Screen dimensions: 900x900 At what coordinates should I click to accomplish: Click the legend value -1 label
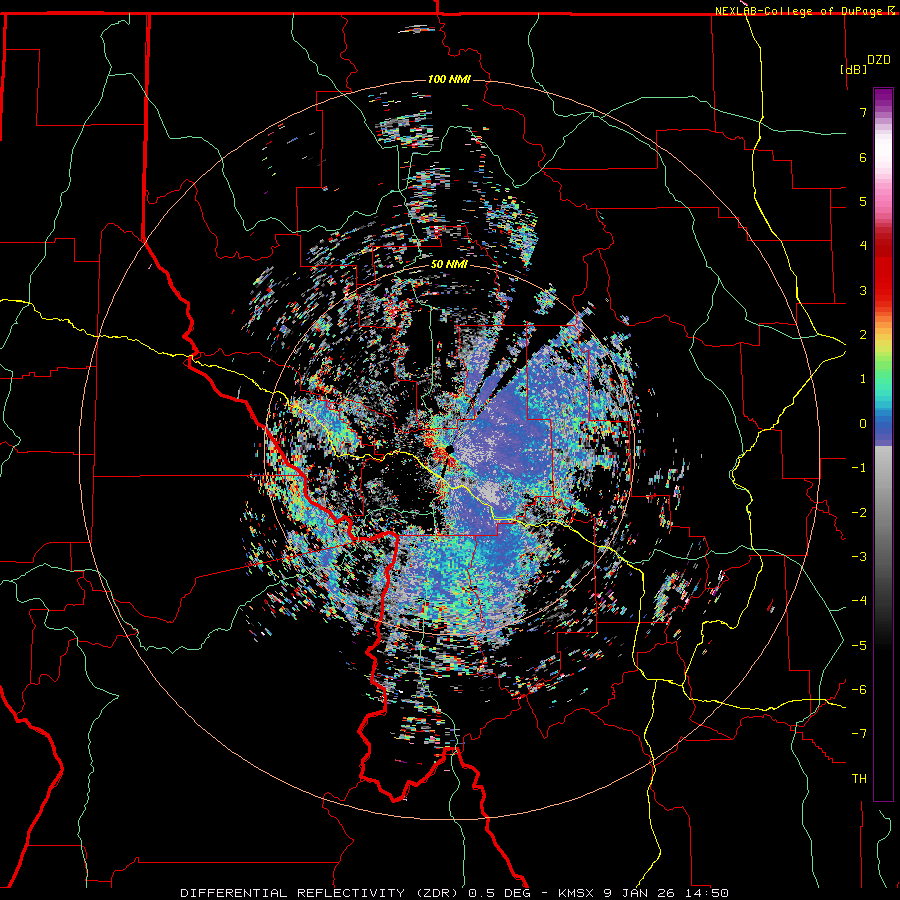[x=859, y=468]
